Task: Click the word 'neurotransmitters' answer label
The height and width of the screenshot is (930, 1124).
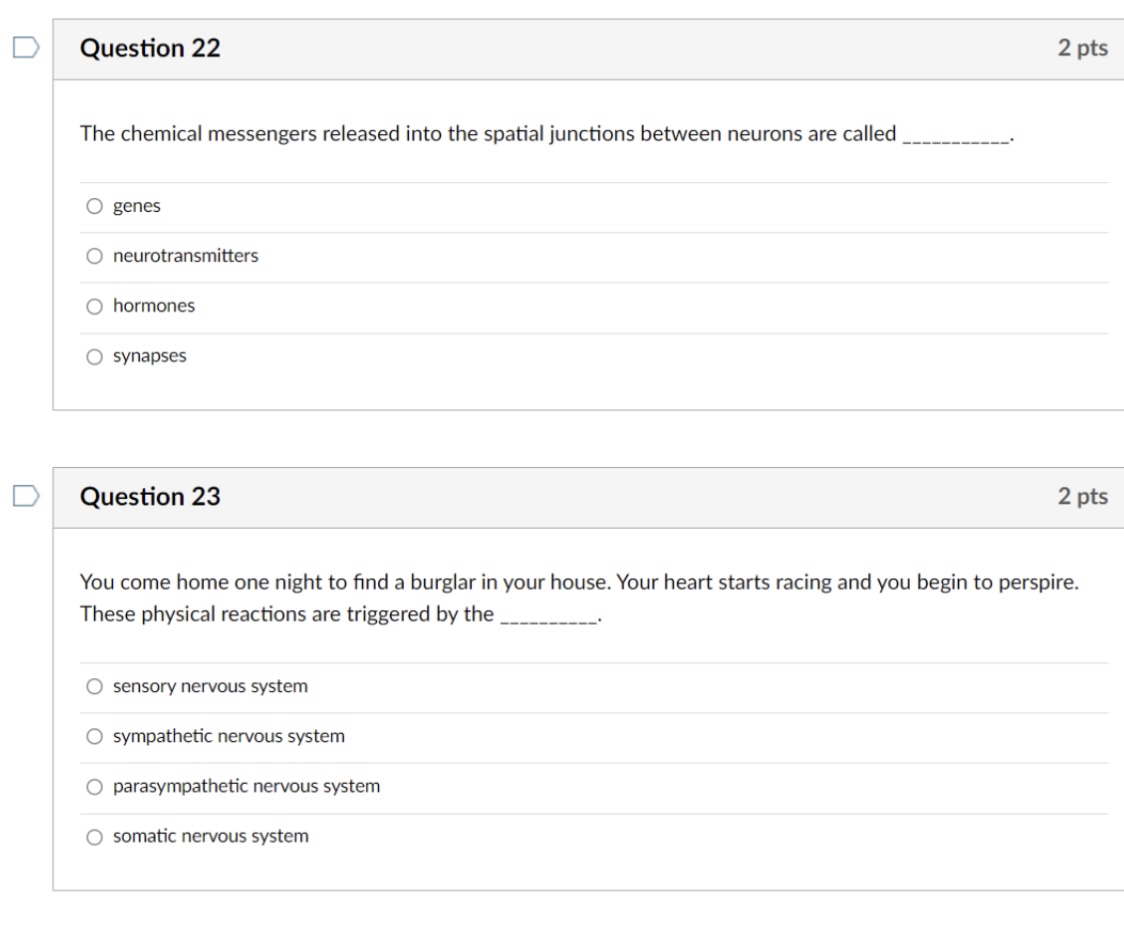Action: [x=185, y=257]
